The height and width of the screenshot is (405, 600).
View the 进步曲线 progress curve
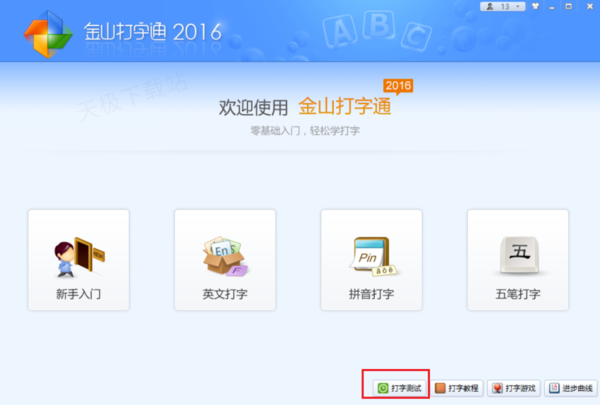point(571,388)
